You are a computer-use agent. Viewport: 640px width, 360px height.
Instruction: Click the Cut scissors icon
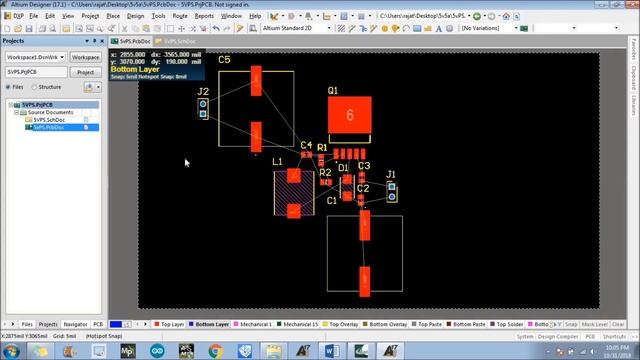tap(124, 29)
